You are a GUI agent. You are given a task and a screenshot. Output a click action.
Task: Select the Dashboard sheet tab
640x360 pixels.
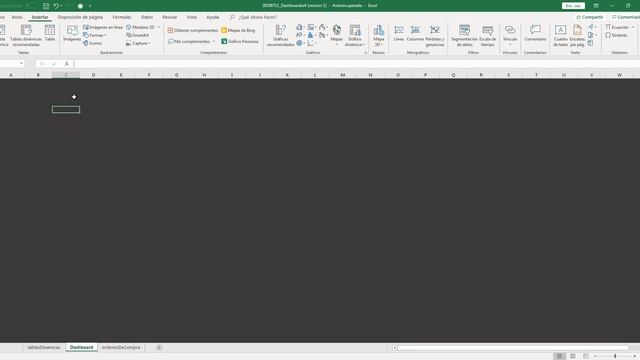(x=81, y=347)
